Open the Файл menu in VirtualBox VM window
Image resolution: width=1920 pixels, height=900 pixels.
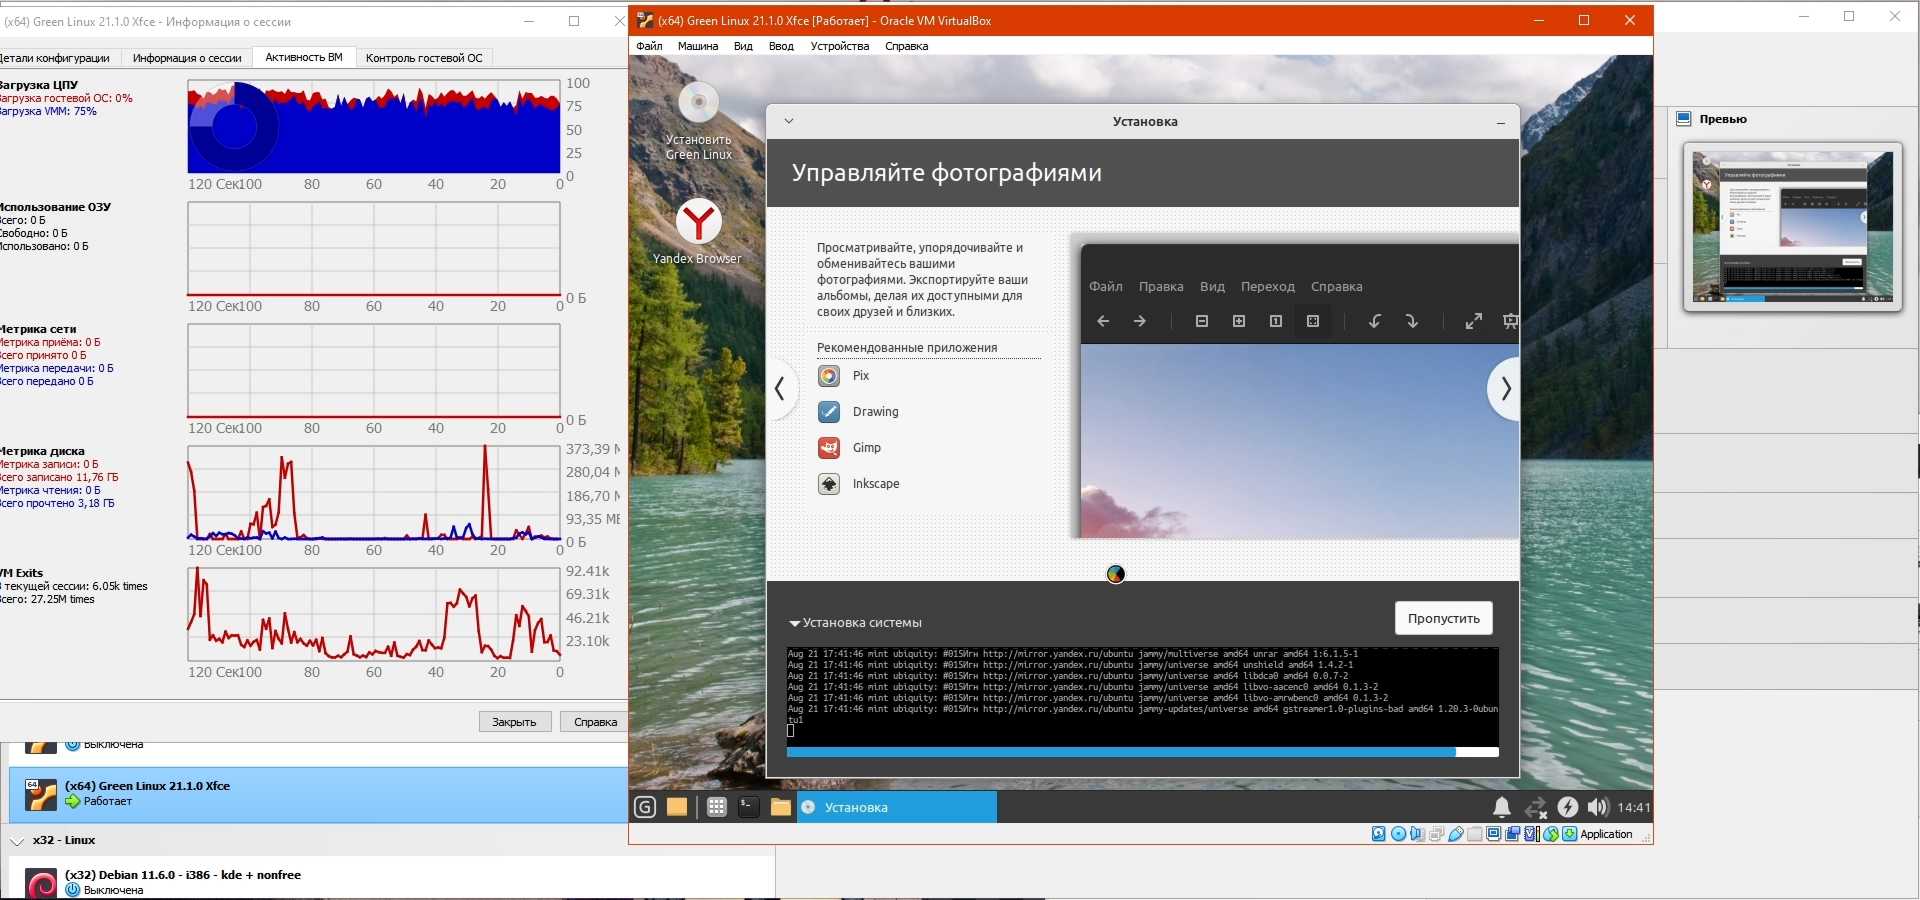pos(649,46)
